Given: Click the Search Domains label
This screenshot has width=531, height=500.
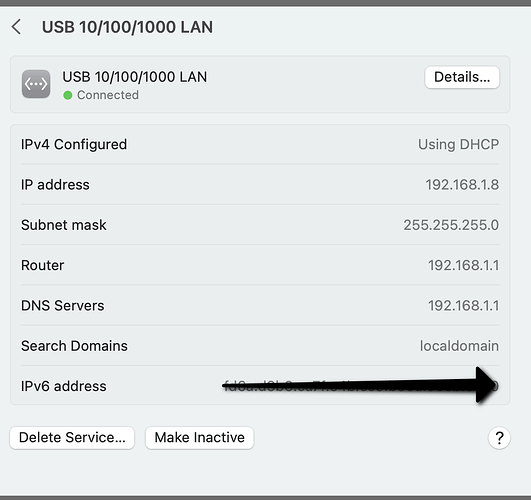Looking at the screenshot, I should [x=74, y=346].
